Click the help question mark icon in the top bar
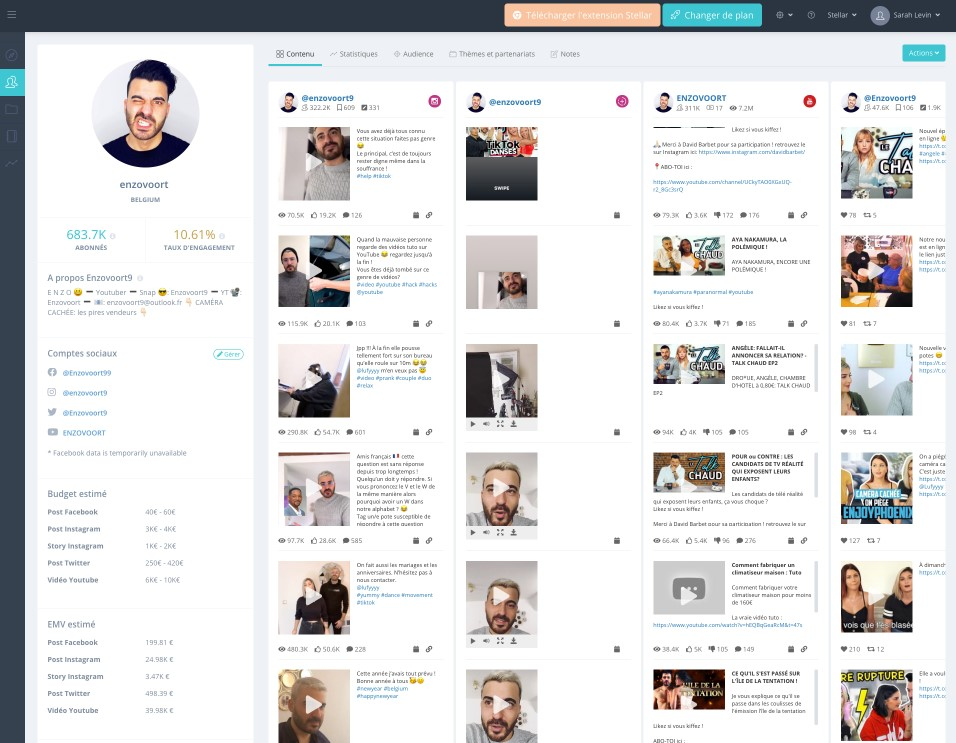The image size is (956, 743). pos(811,15)
